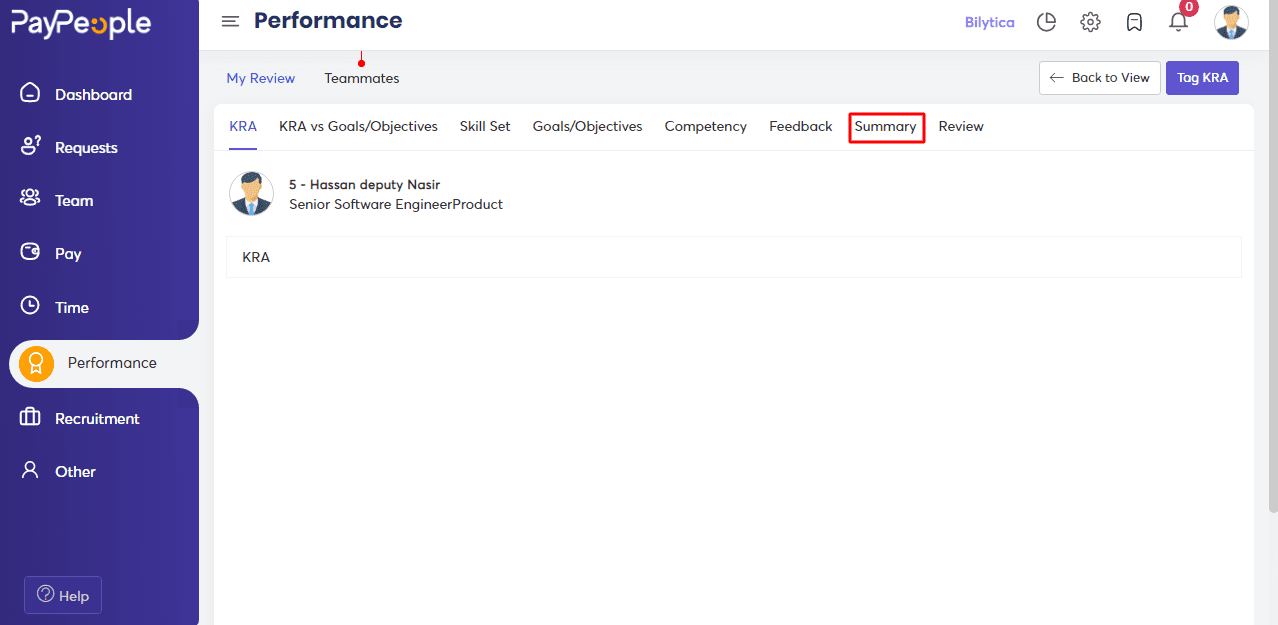
Task: Click the Other person icon
Action: pyautogui.click(x=31, y=470)
